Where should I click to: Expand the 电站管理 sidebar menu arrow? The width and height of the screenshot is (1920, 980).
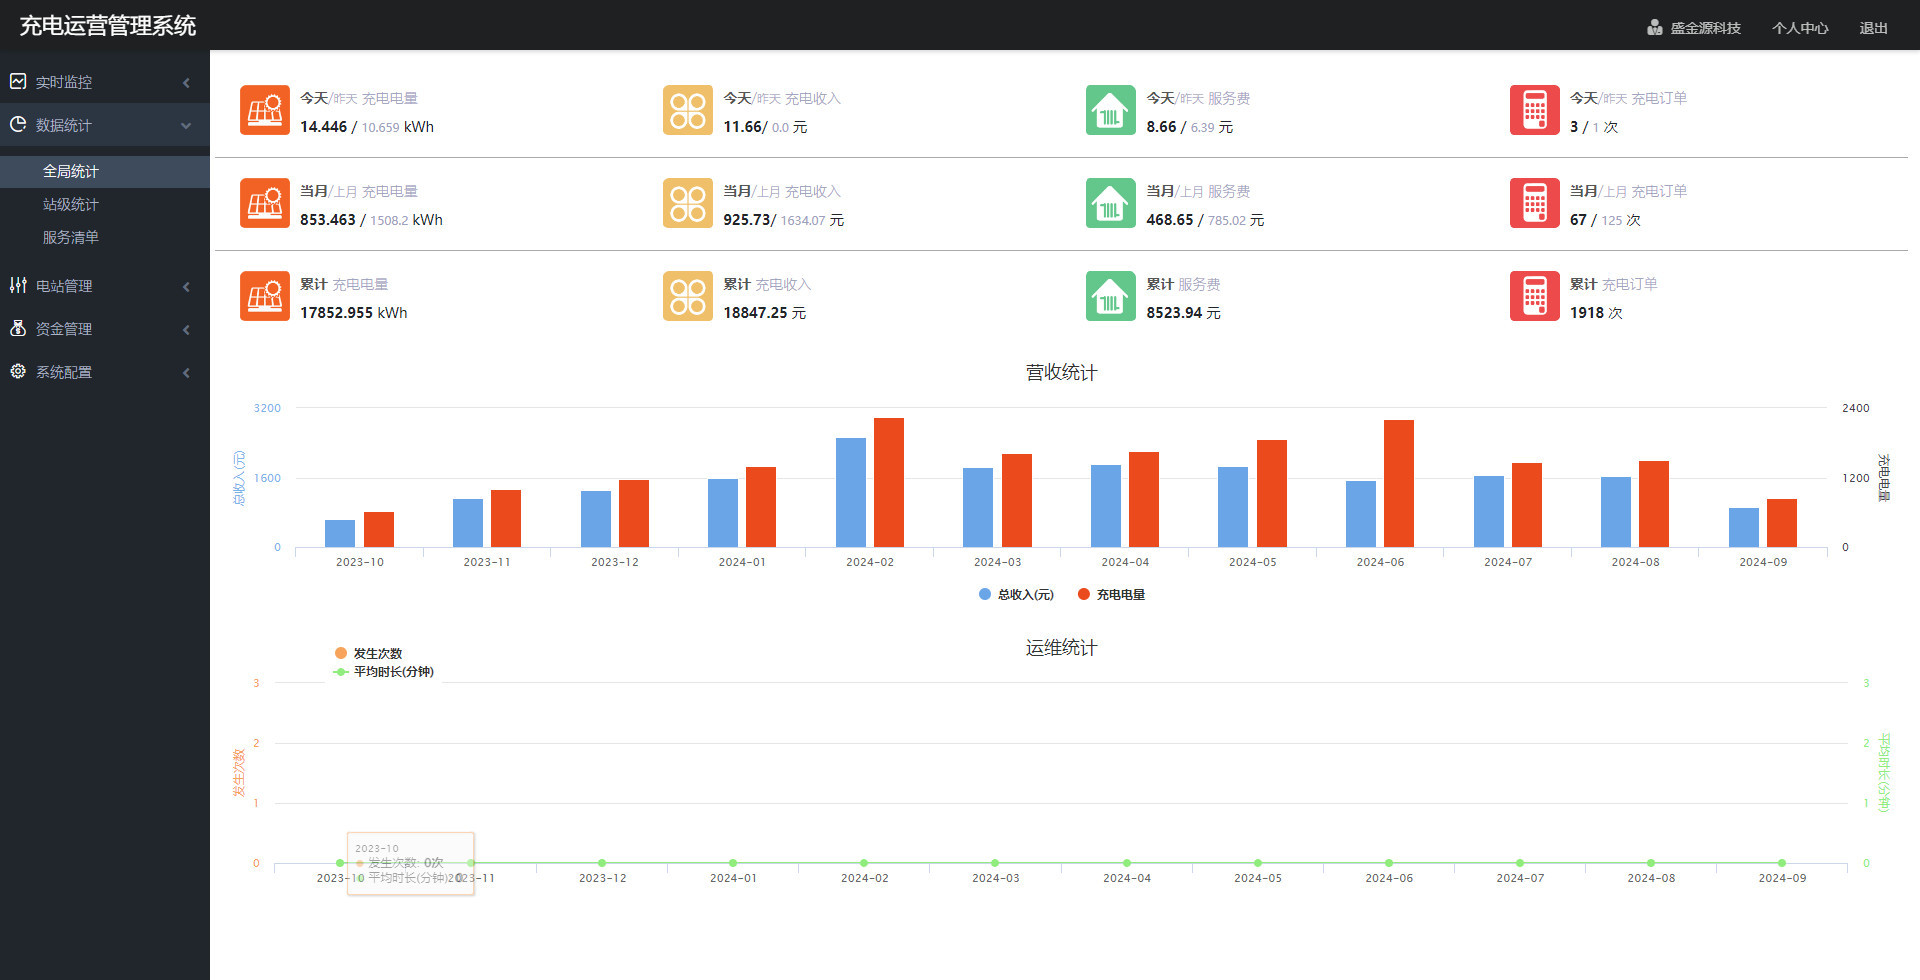[186, 287]
